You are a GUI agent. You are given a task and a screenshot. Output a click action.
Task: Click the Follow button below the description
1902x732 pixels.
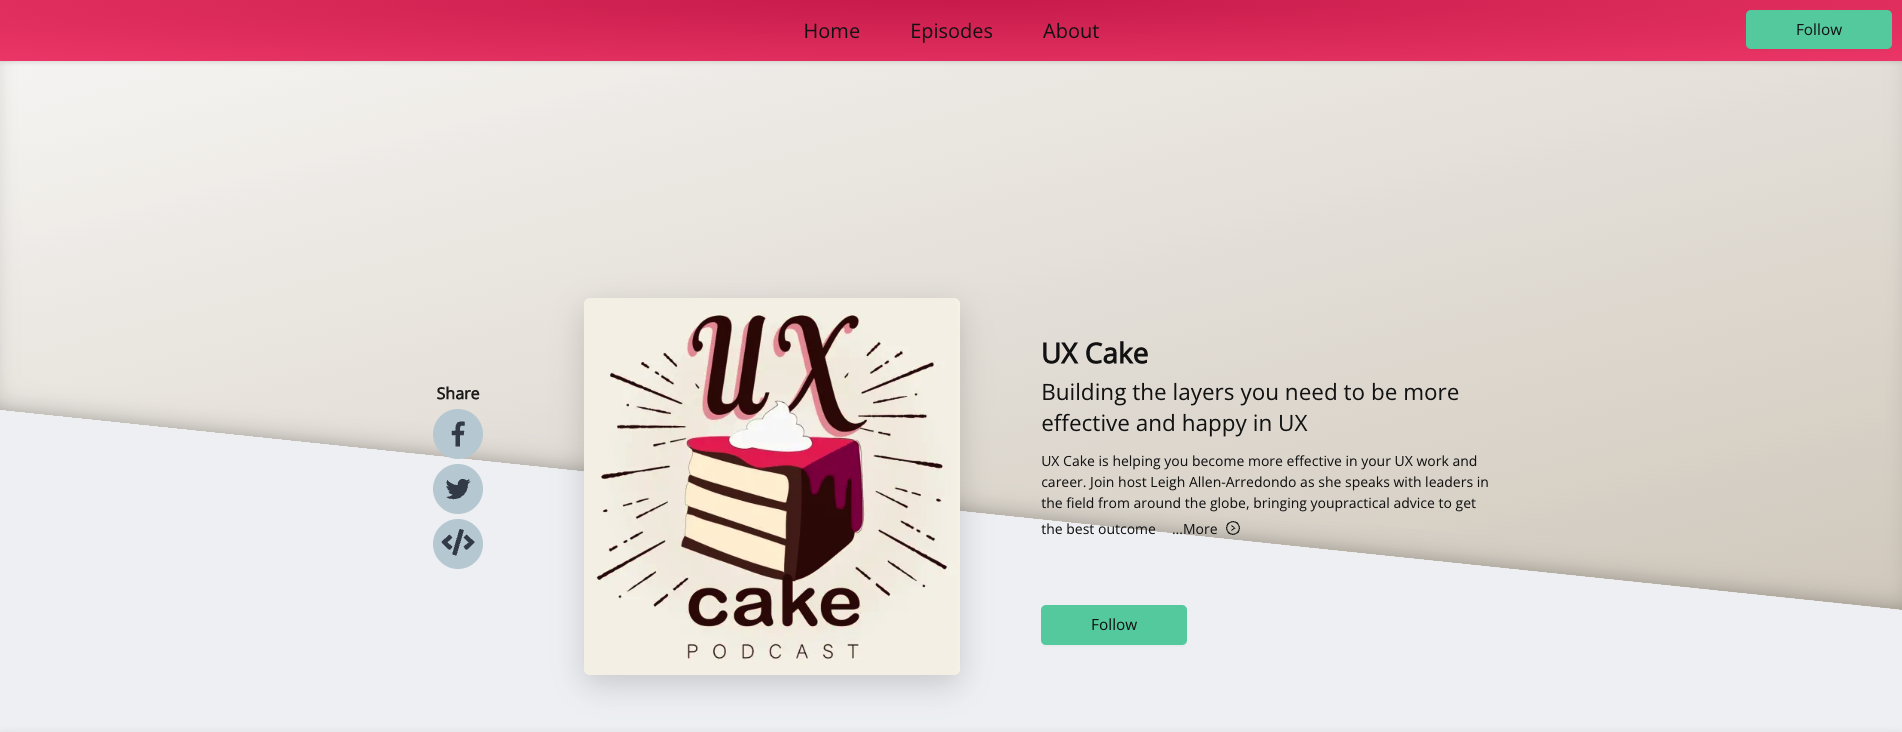[x=1114, y=625]
